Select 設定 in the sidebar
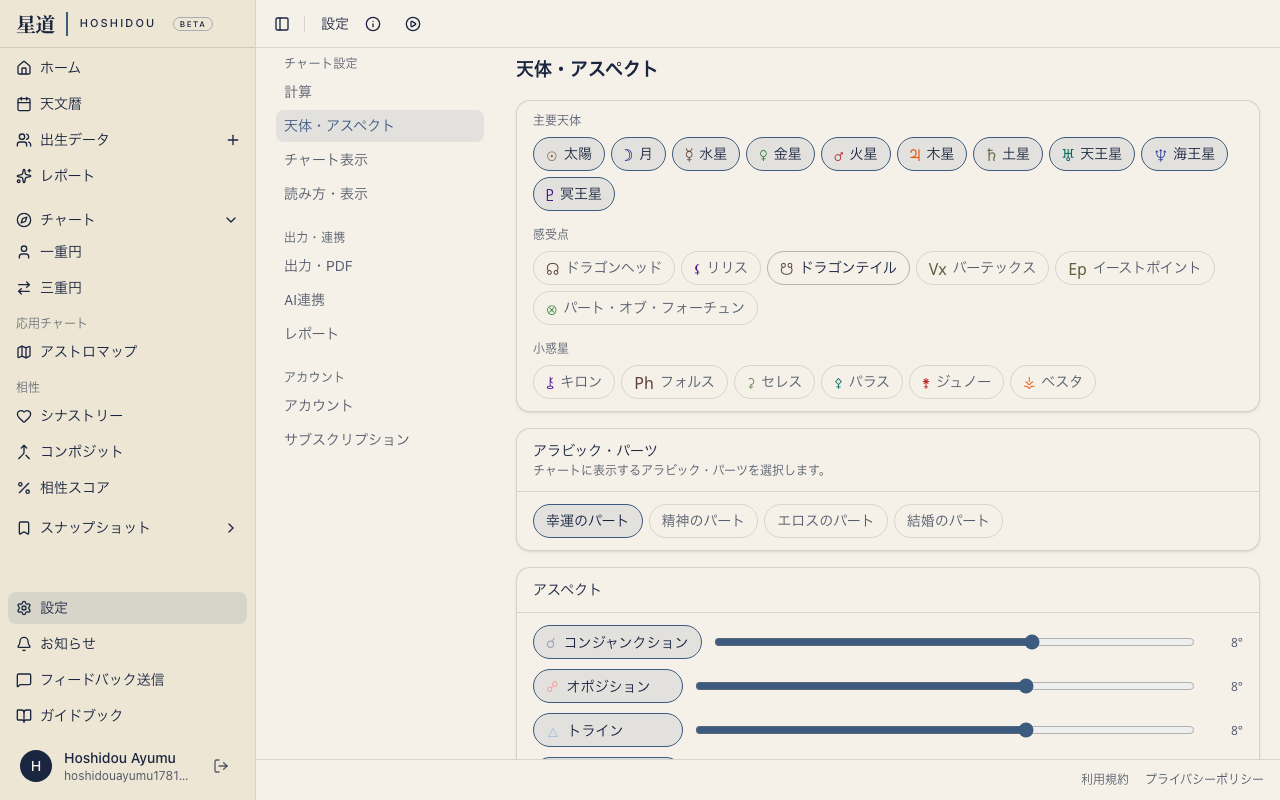The image size is (1280, 800). [x=128, y=608]
